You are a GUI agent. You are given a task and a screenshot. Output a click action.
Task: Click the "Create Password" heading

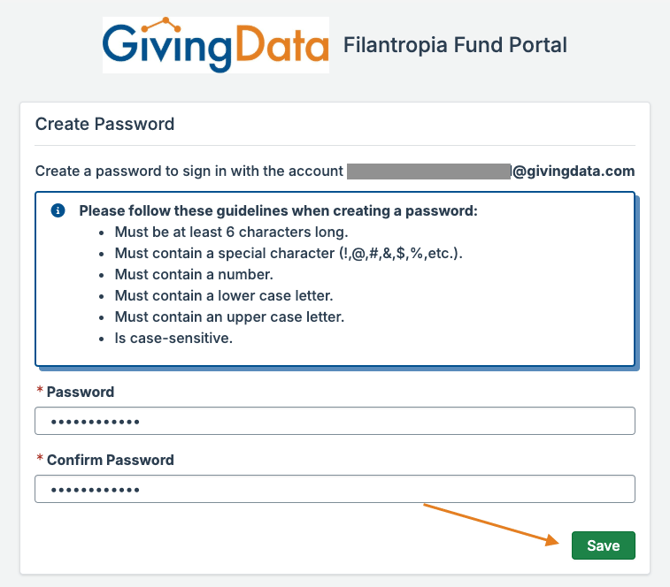[105, 125]
